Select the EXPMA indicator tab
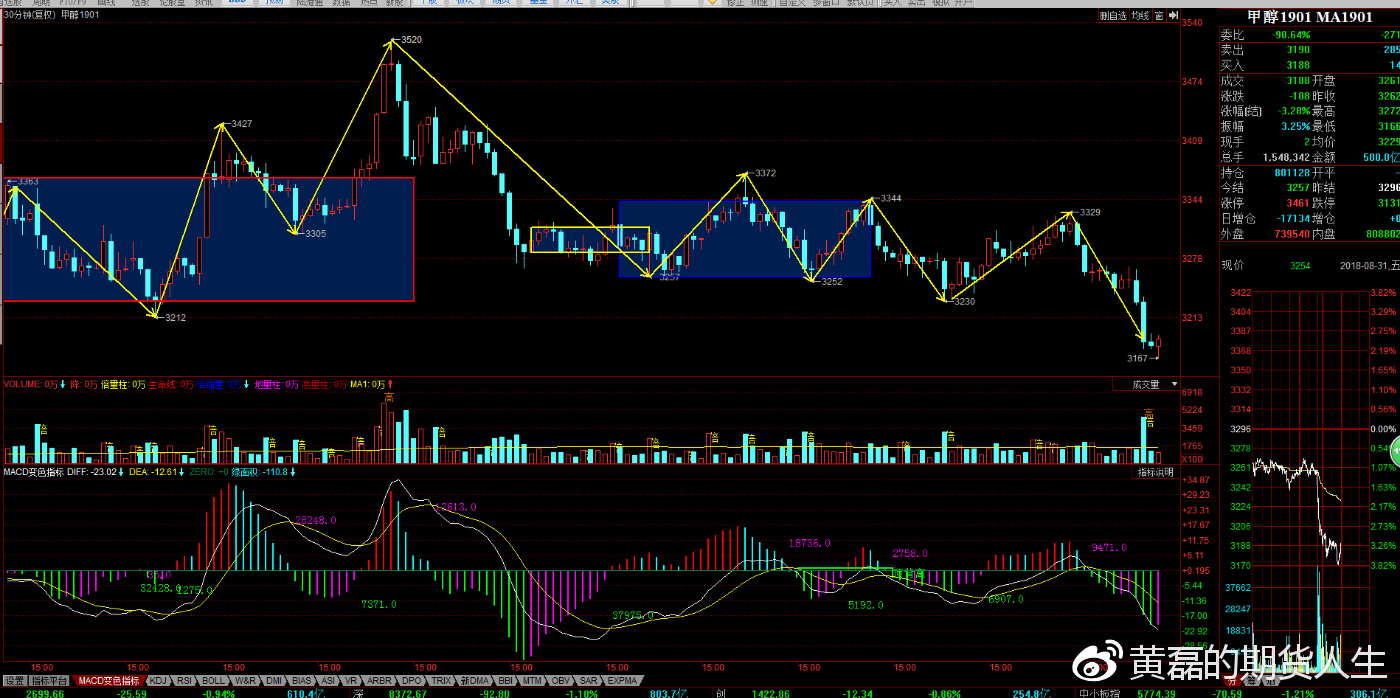This screenshot has height=698, width=1400. (622, 680)
